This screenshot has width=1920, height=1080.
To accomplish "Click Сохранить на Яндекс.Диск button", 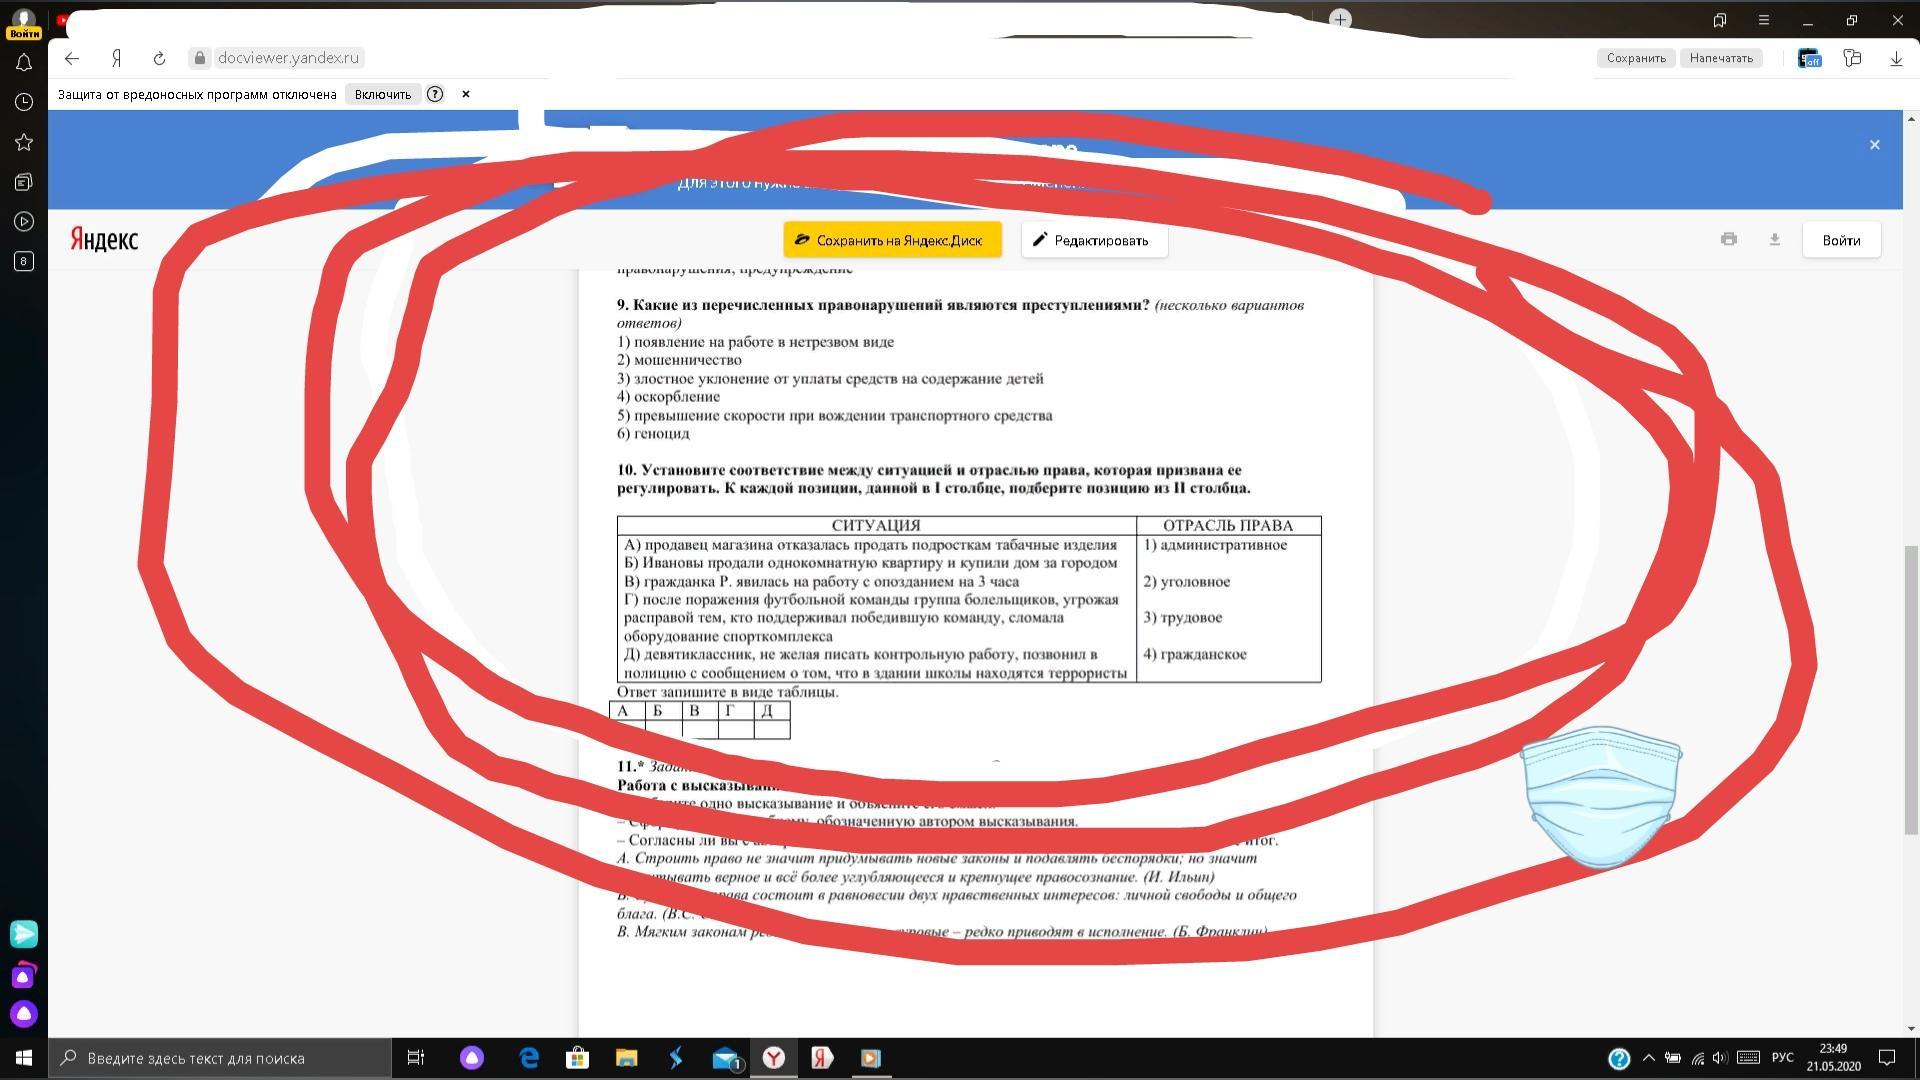I will pyautogui.click(x=892, y=240).
